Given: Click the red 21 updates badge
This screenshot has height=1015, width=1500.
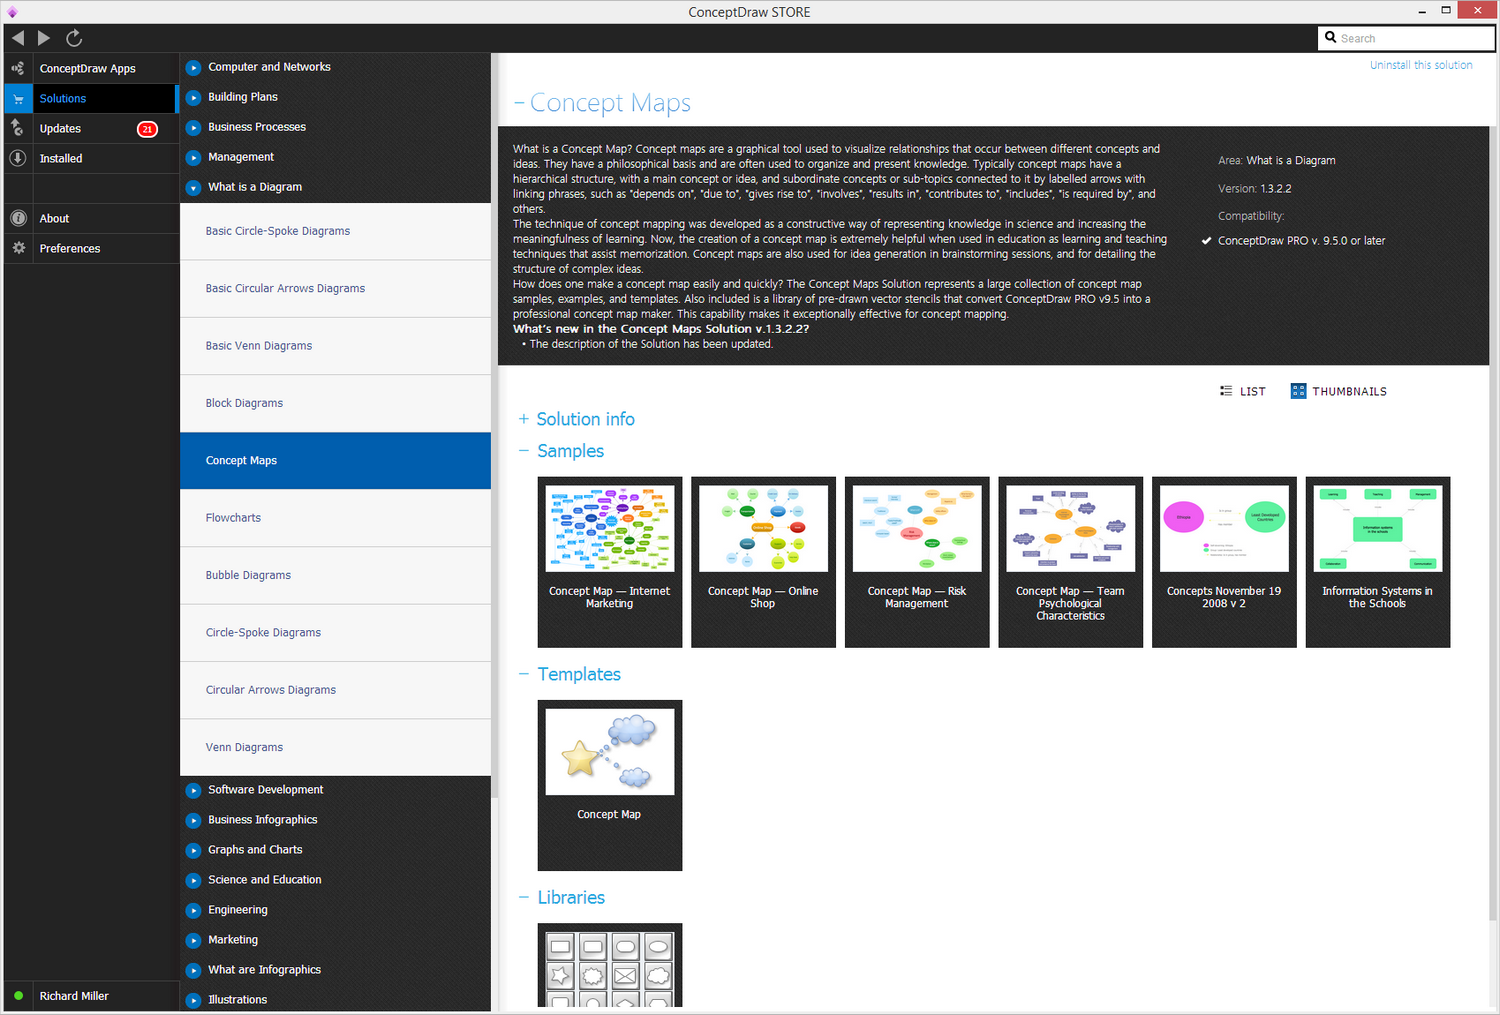Looking at the screenshot, I should click(147, 129).
